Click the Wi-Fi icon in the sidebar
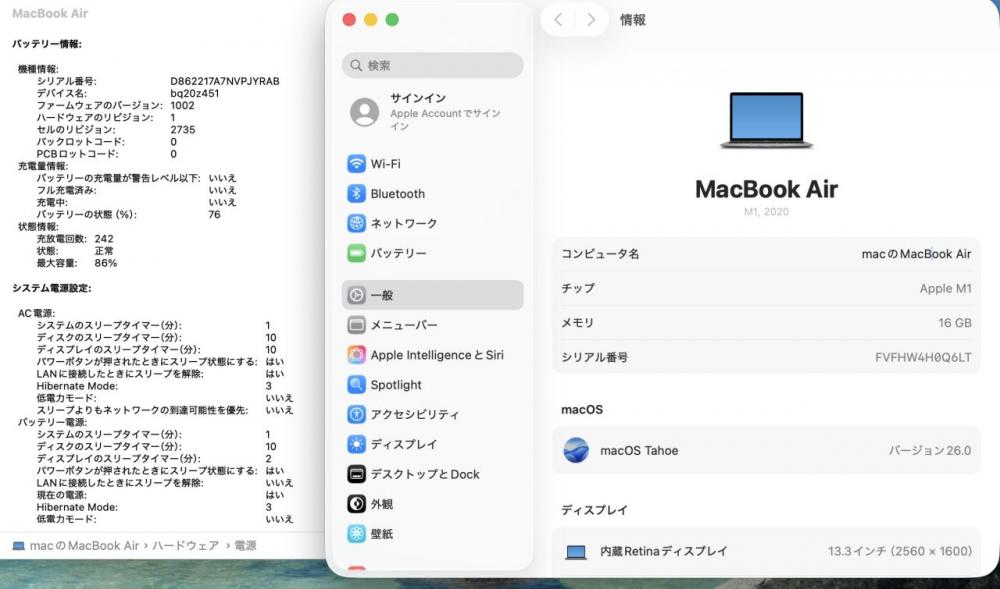 (356, 164)
